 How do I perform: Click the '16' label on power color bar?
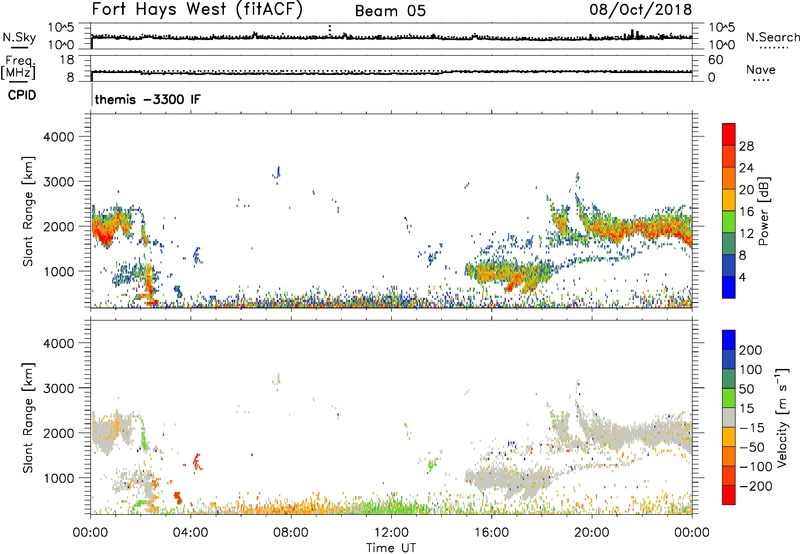coord(746,212)
